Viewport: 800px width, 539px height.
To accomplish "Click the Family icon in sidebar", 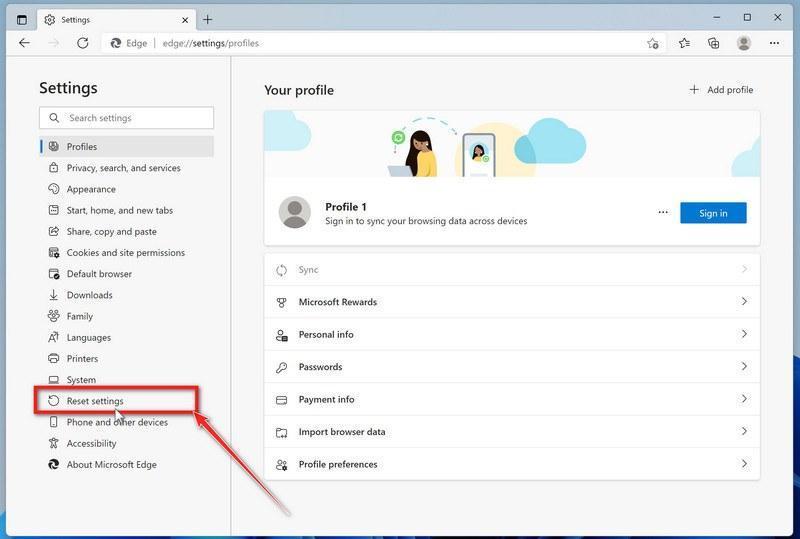I will coord(54,316).
